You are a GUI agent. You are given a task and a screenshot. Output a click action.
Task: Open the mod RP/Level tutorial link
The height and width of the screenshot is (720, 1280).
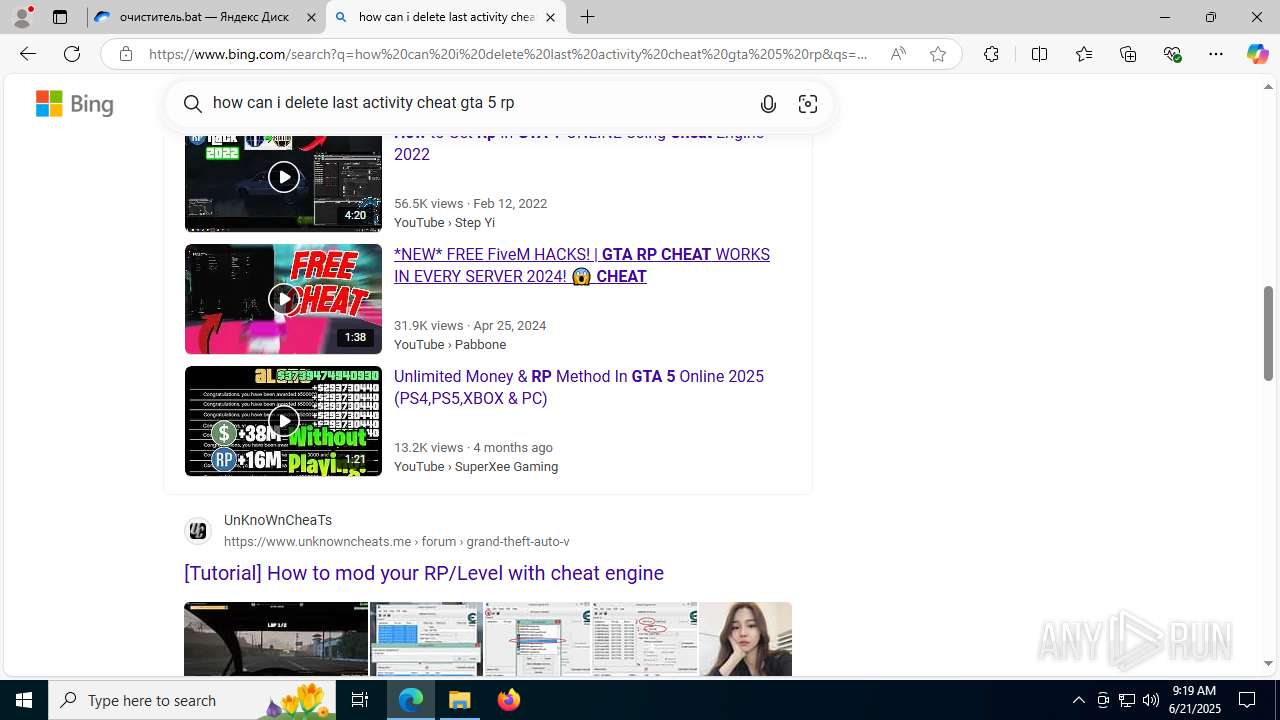coord(424,573)
